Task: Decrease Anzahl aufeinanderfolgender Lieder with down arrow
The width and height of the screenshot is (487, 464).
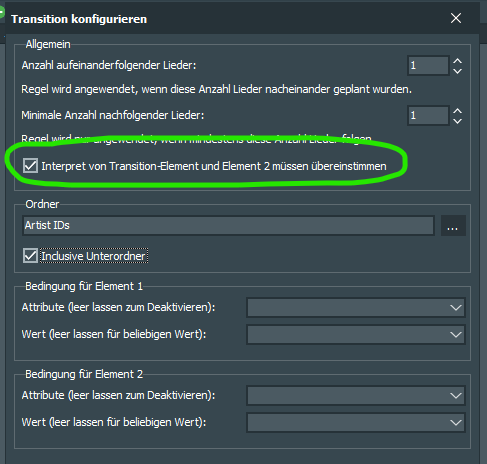Action: 458,71
